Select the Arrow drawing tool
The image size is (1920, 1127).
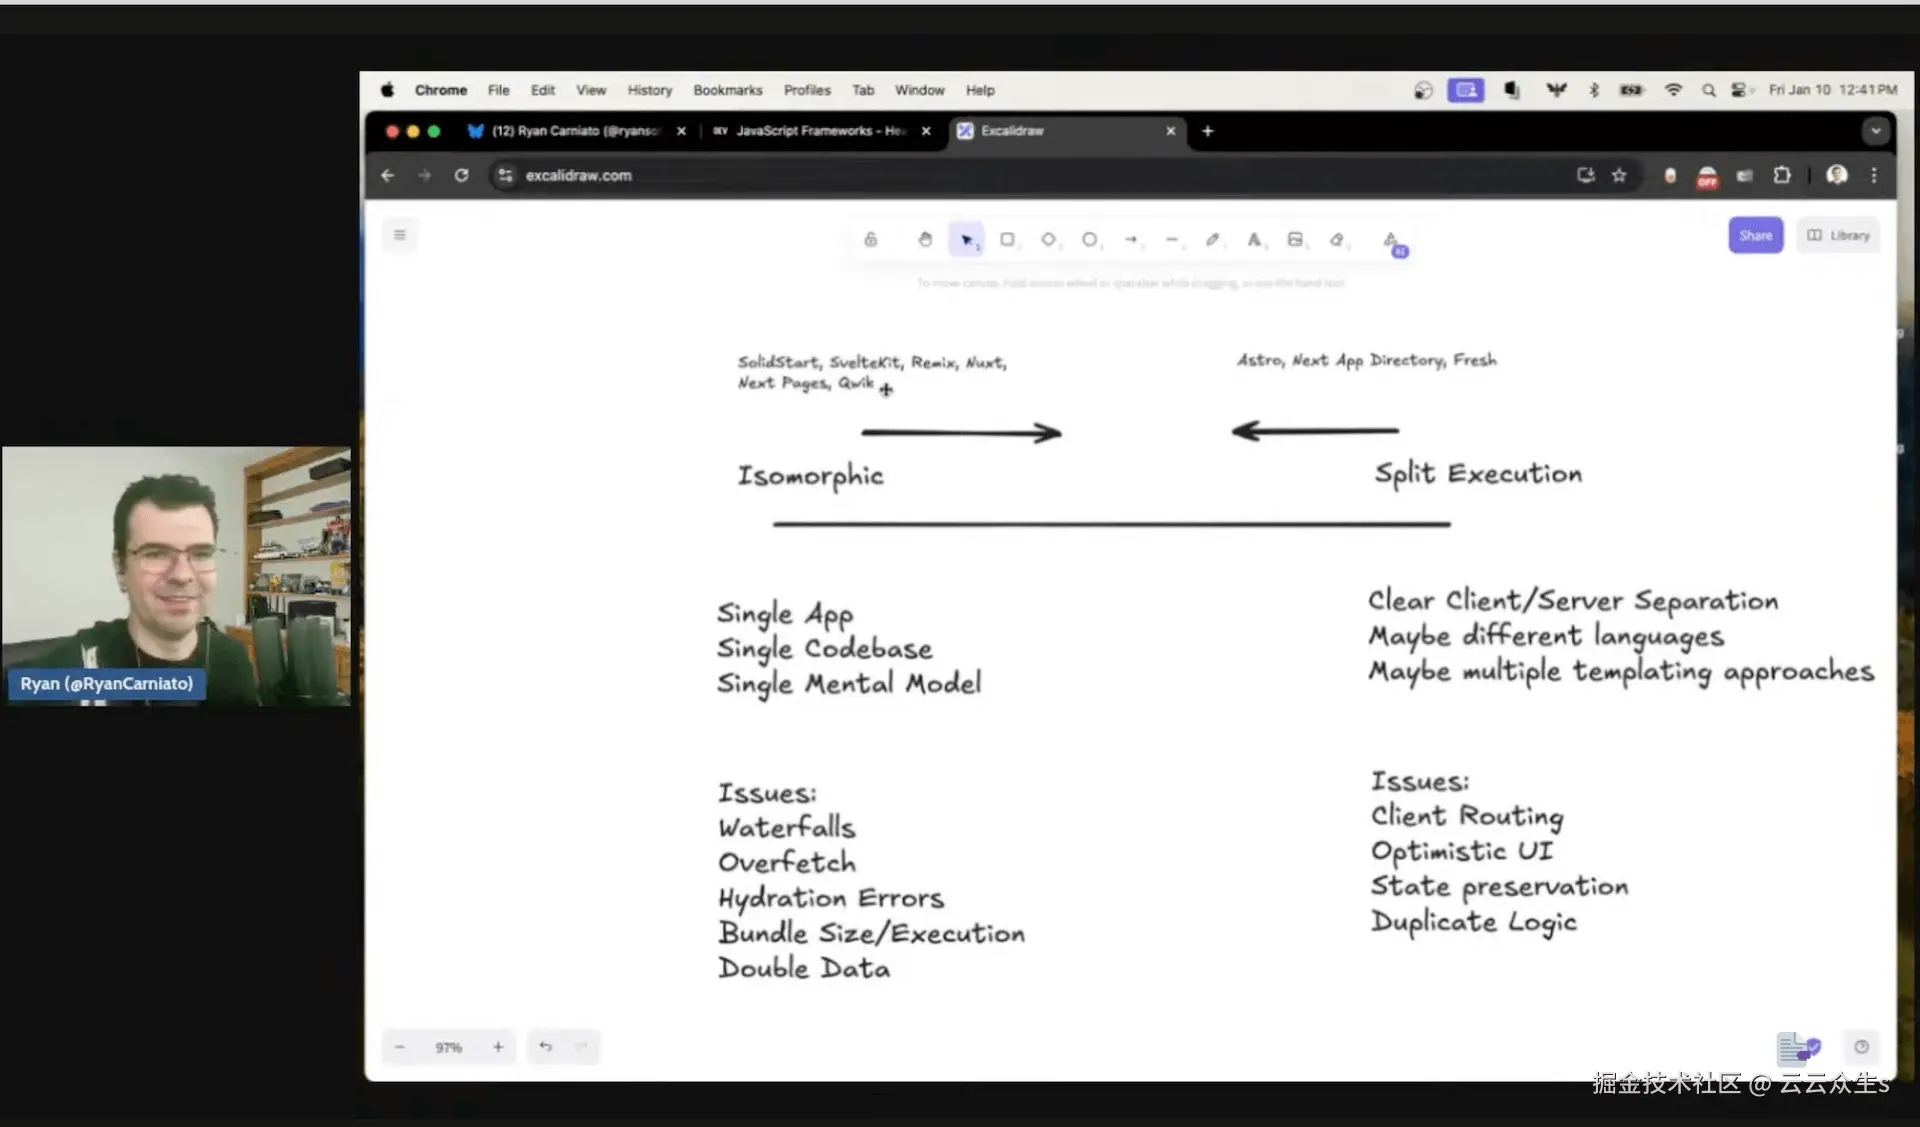[1131, 240]
